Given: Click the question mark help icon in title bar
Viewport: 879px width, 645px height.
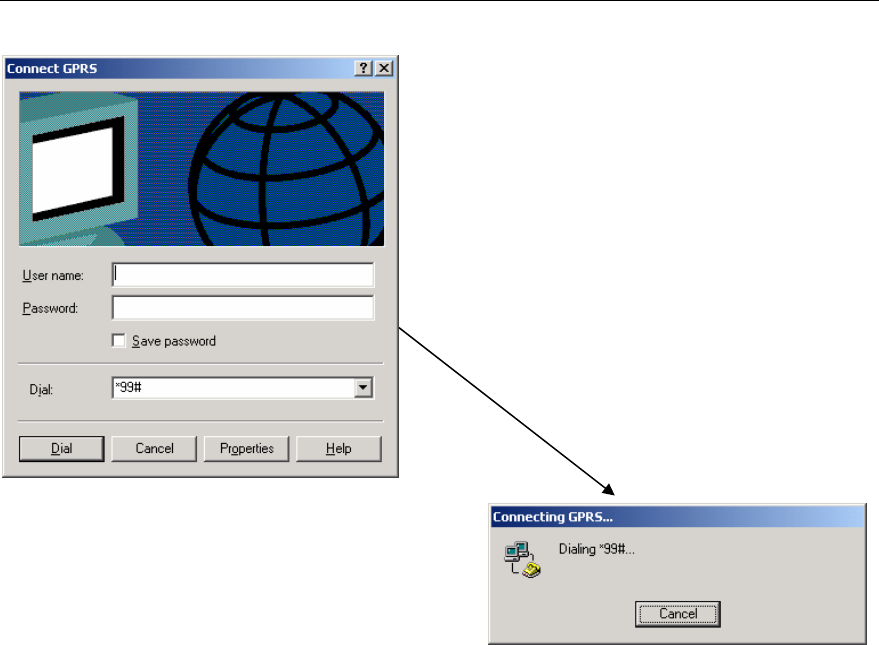Looking at the screenshot, I should (x=363, y=68).
